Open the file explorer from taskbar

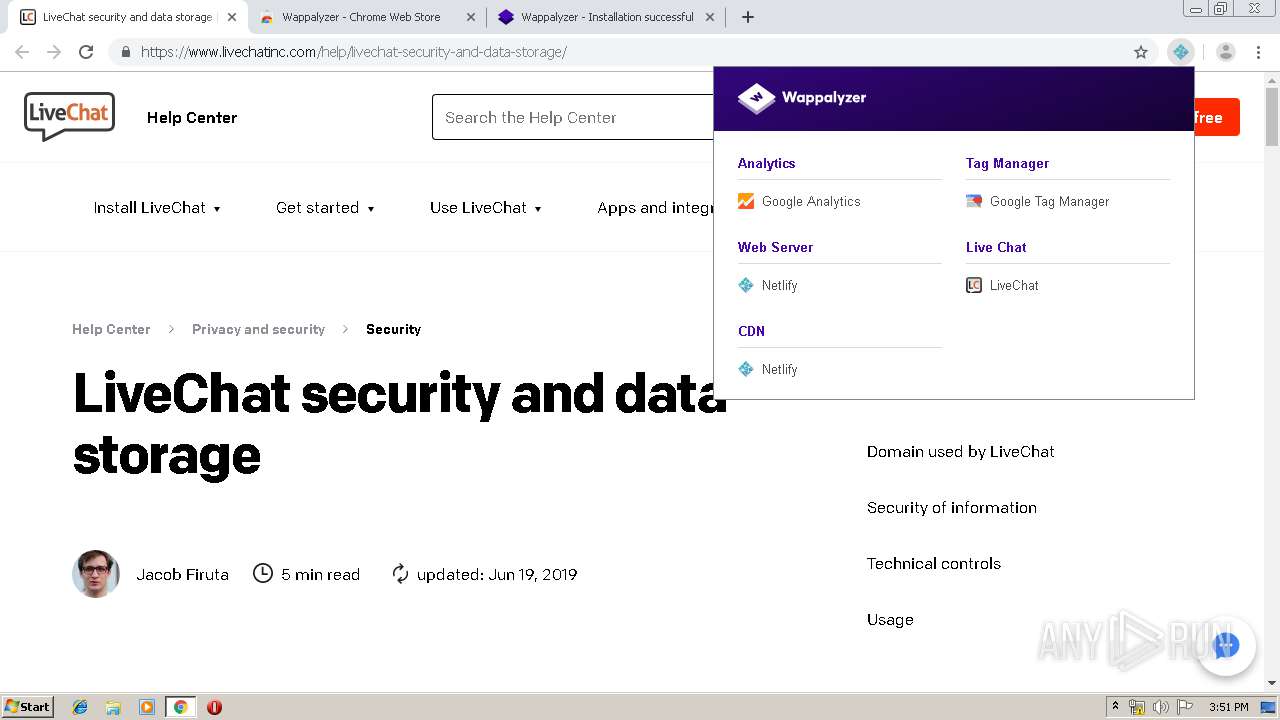tap(113, 707)
